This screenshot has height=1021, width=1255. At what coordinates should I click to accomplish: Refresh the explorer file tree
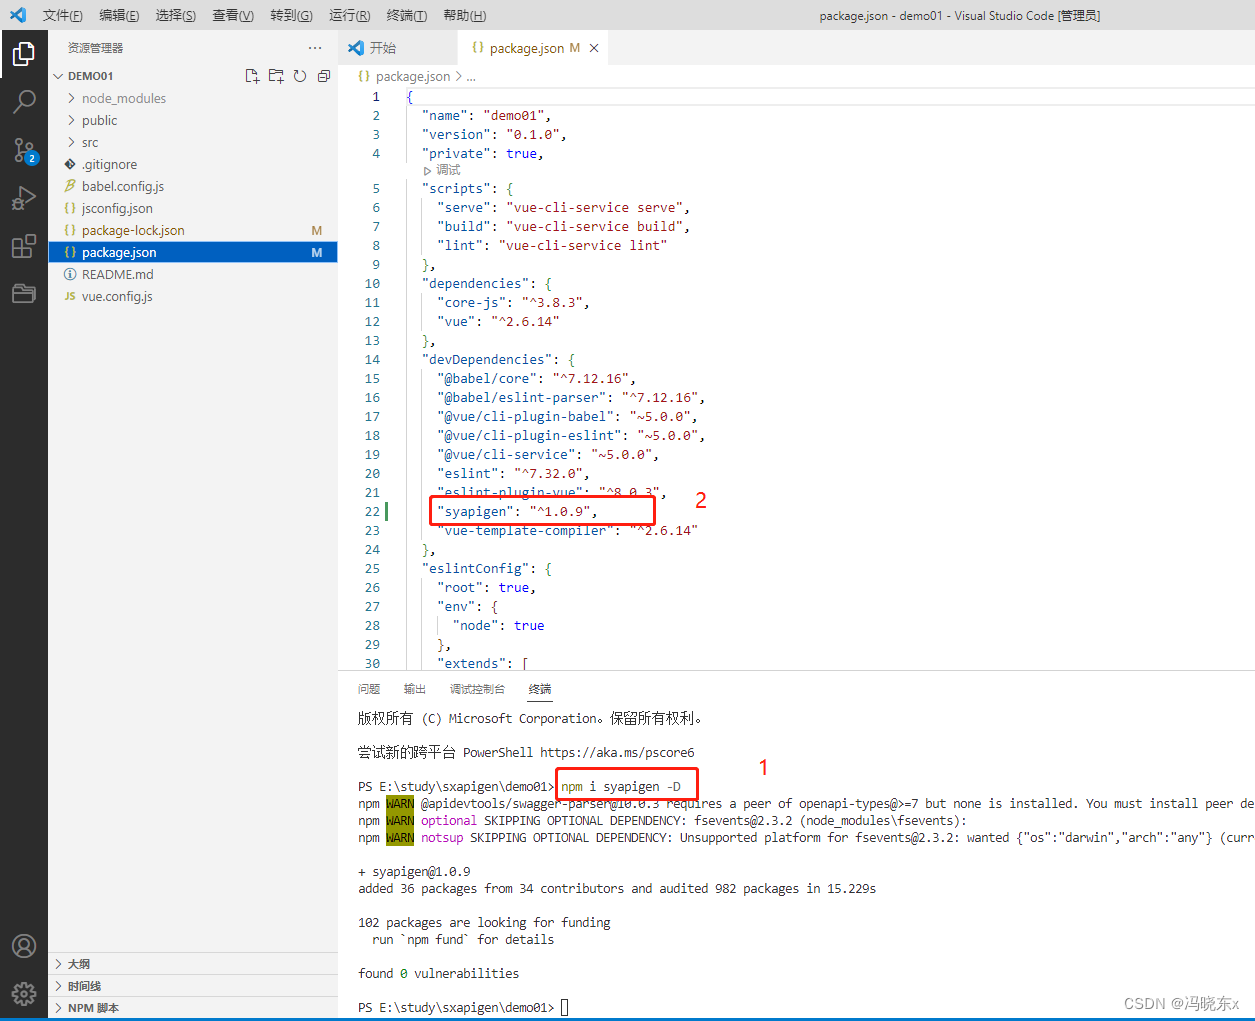300,76
